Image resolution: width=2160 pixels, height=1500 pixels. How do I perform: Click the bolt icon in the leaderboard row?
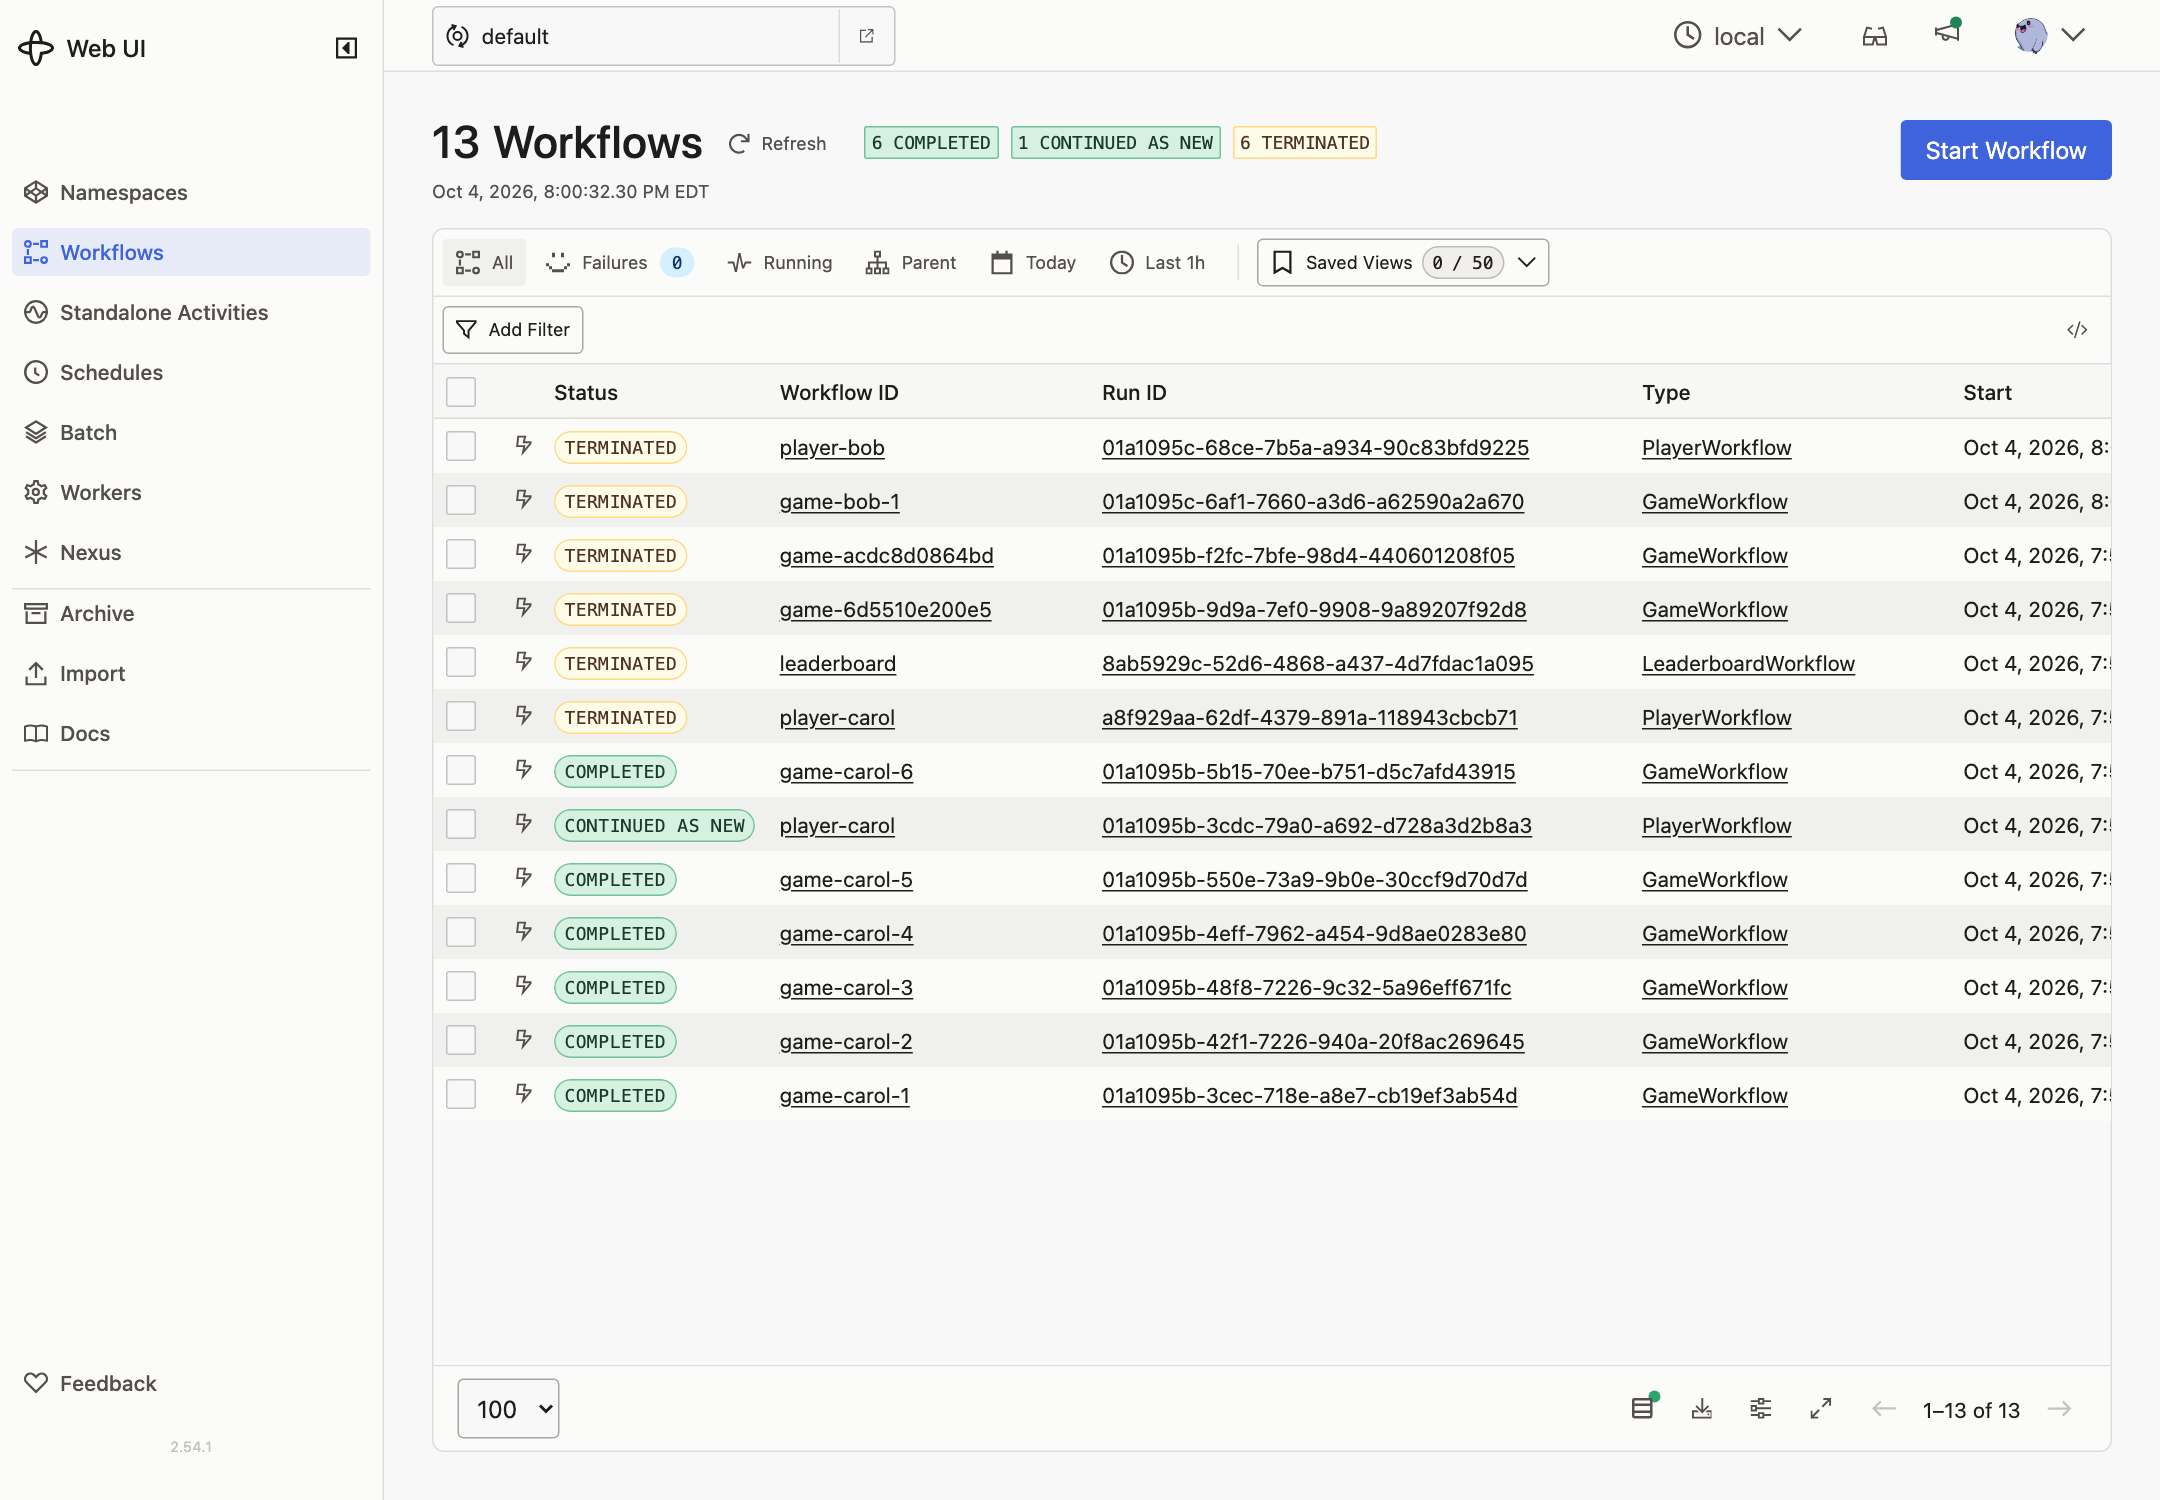pyautogui.click(x=523, y=662)
